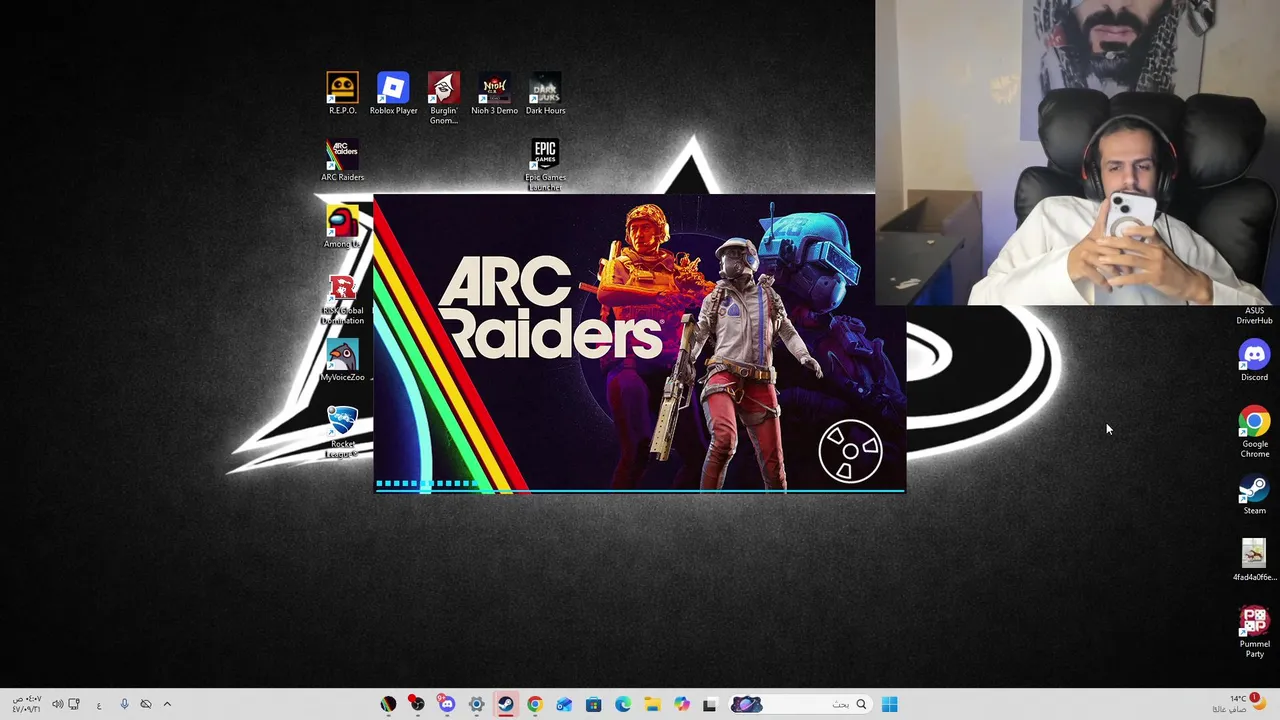
Task: Open Epic Games Launcher desktop icon
Action: 545,165
